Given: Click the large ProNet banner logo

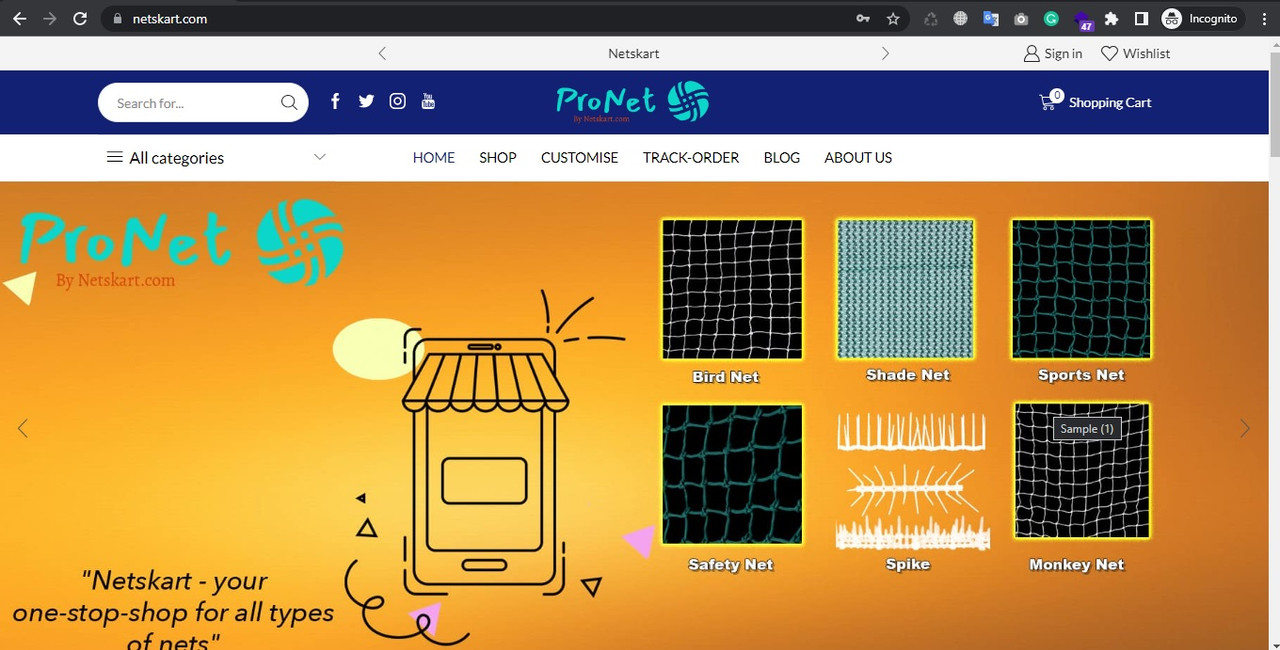Looking at the screenshot, I should click(x=180, y=245).
